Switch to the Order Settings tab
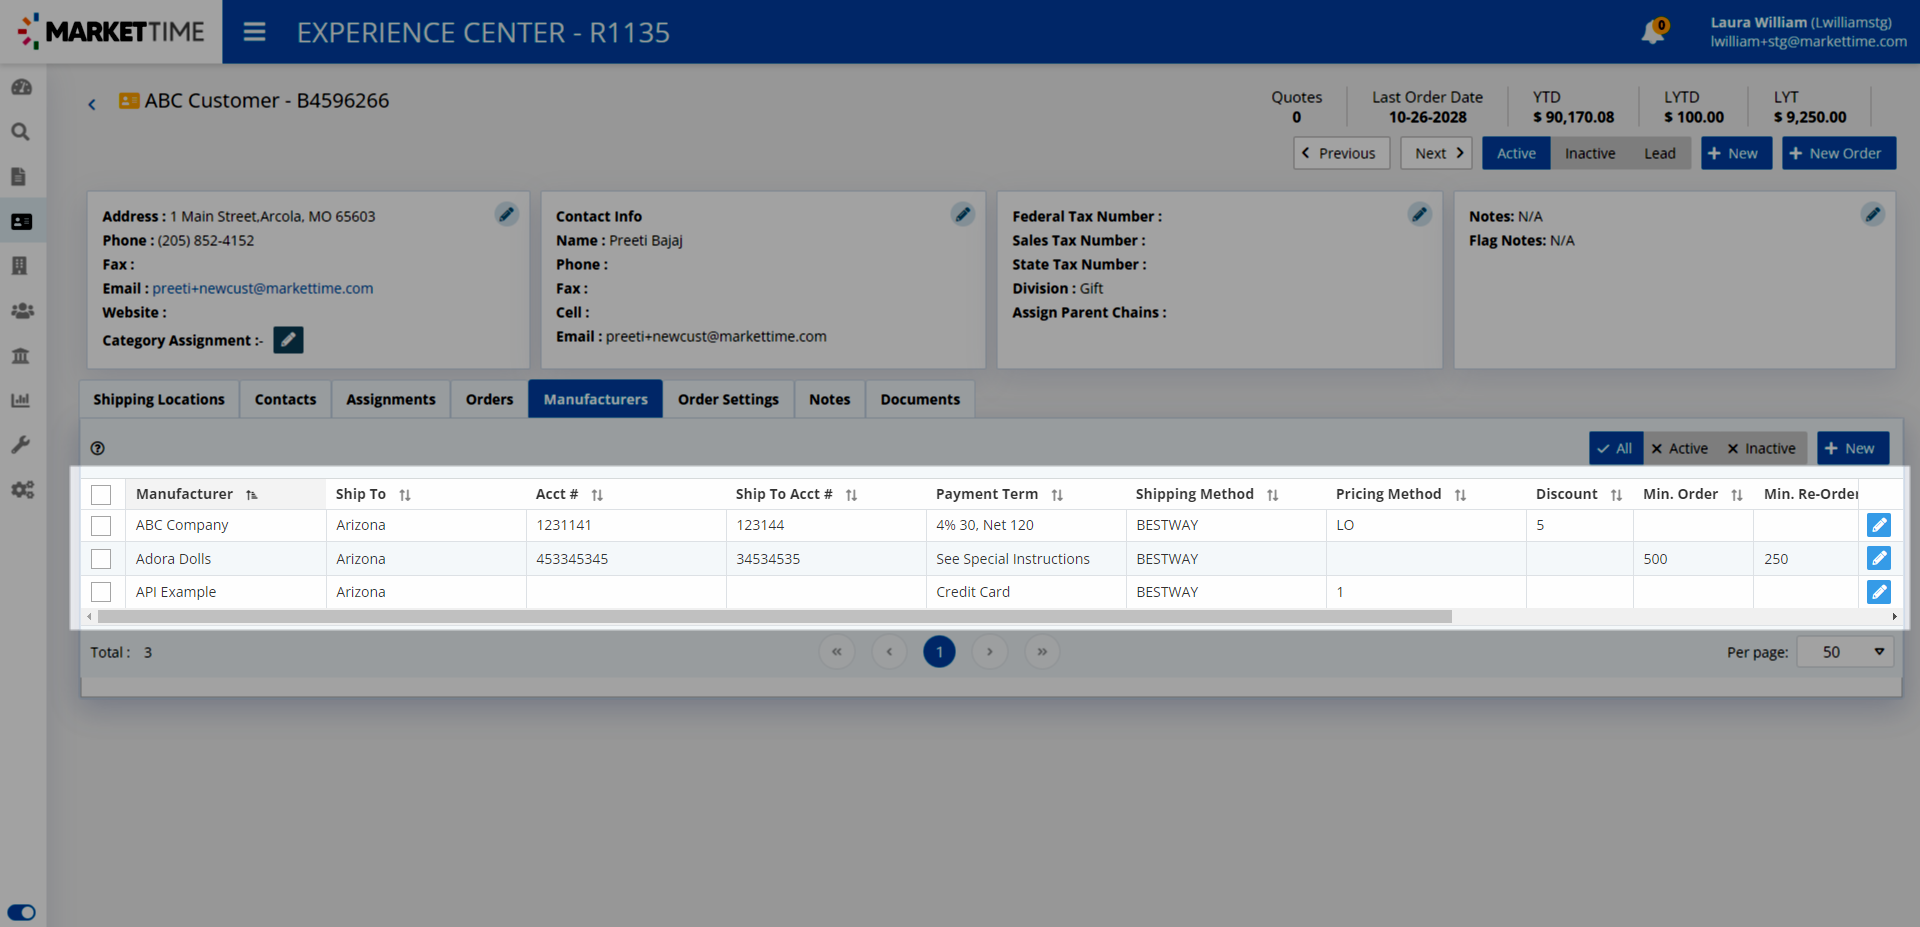Image resolution: width=1920 pixels, height=927 pixels. tap(727, 399)
